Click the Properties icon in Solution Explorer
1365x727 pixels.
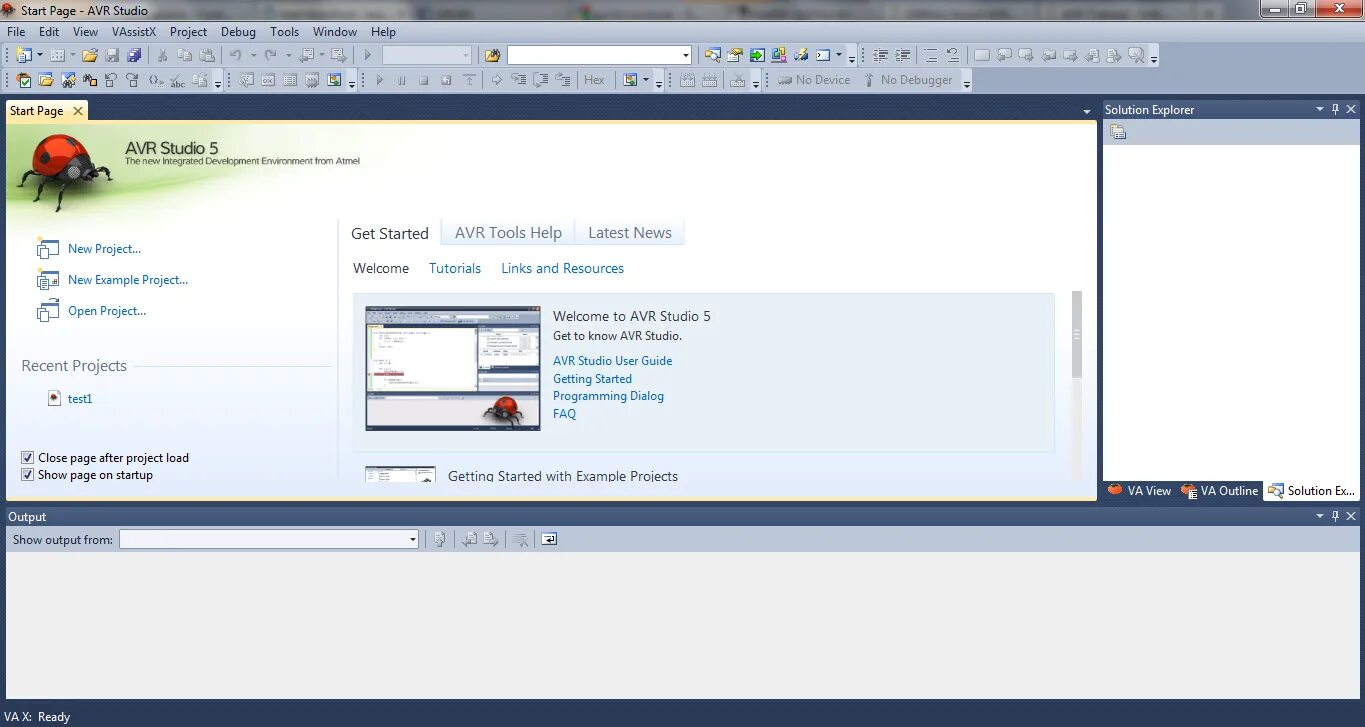pyautogui.click(x=1118, y=132)
